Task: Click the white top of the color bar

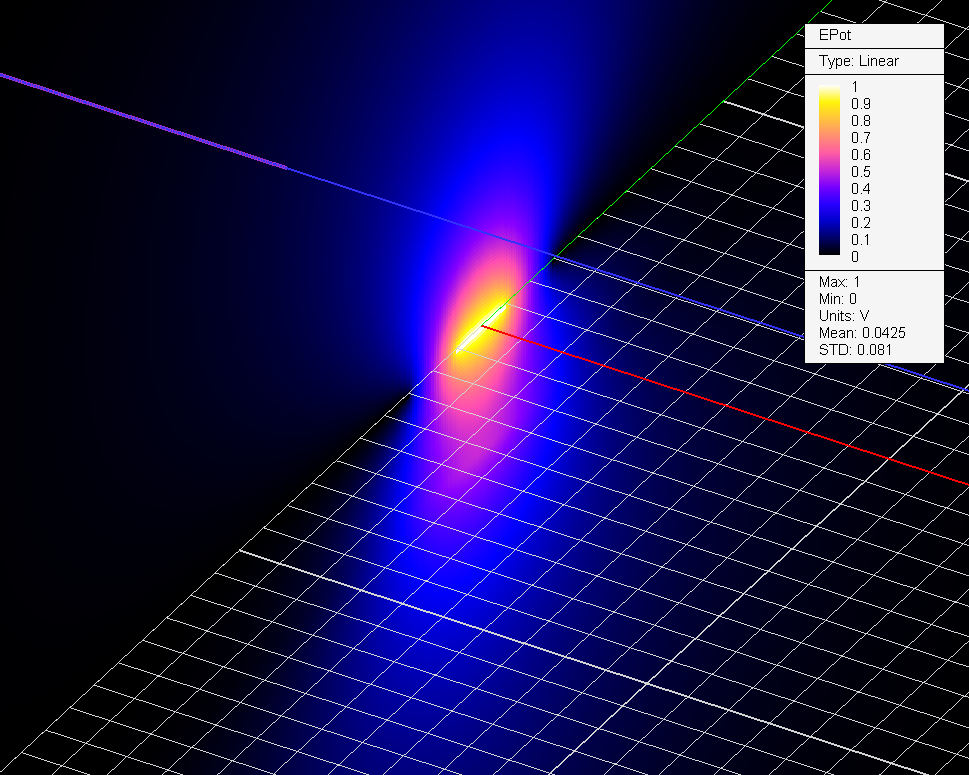Action: click(x=829, y=90)
